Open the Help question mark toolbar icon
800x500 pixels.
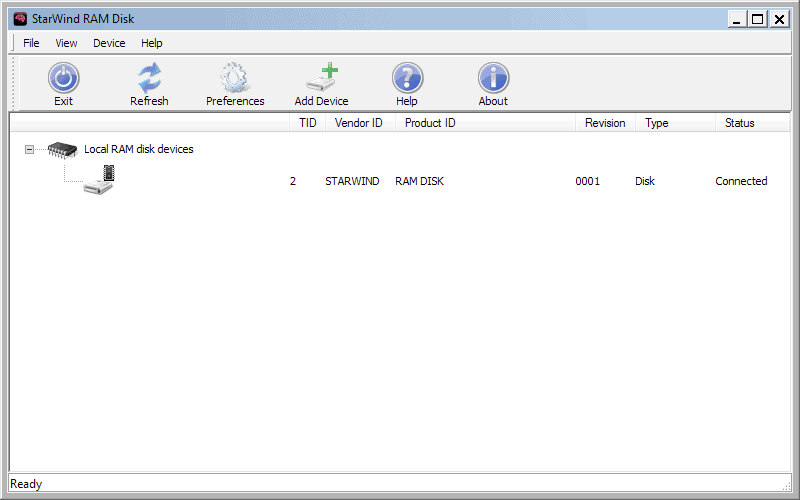(407, 78)
